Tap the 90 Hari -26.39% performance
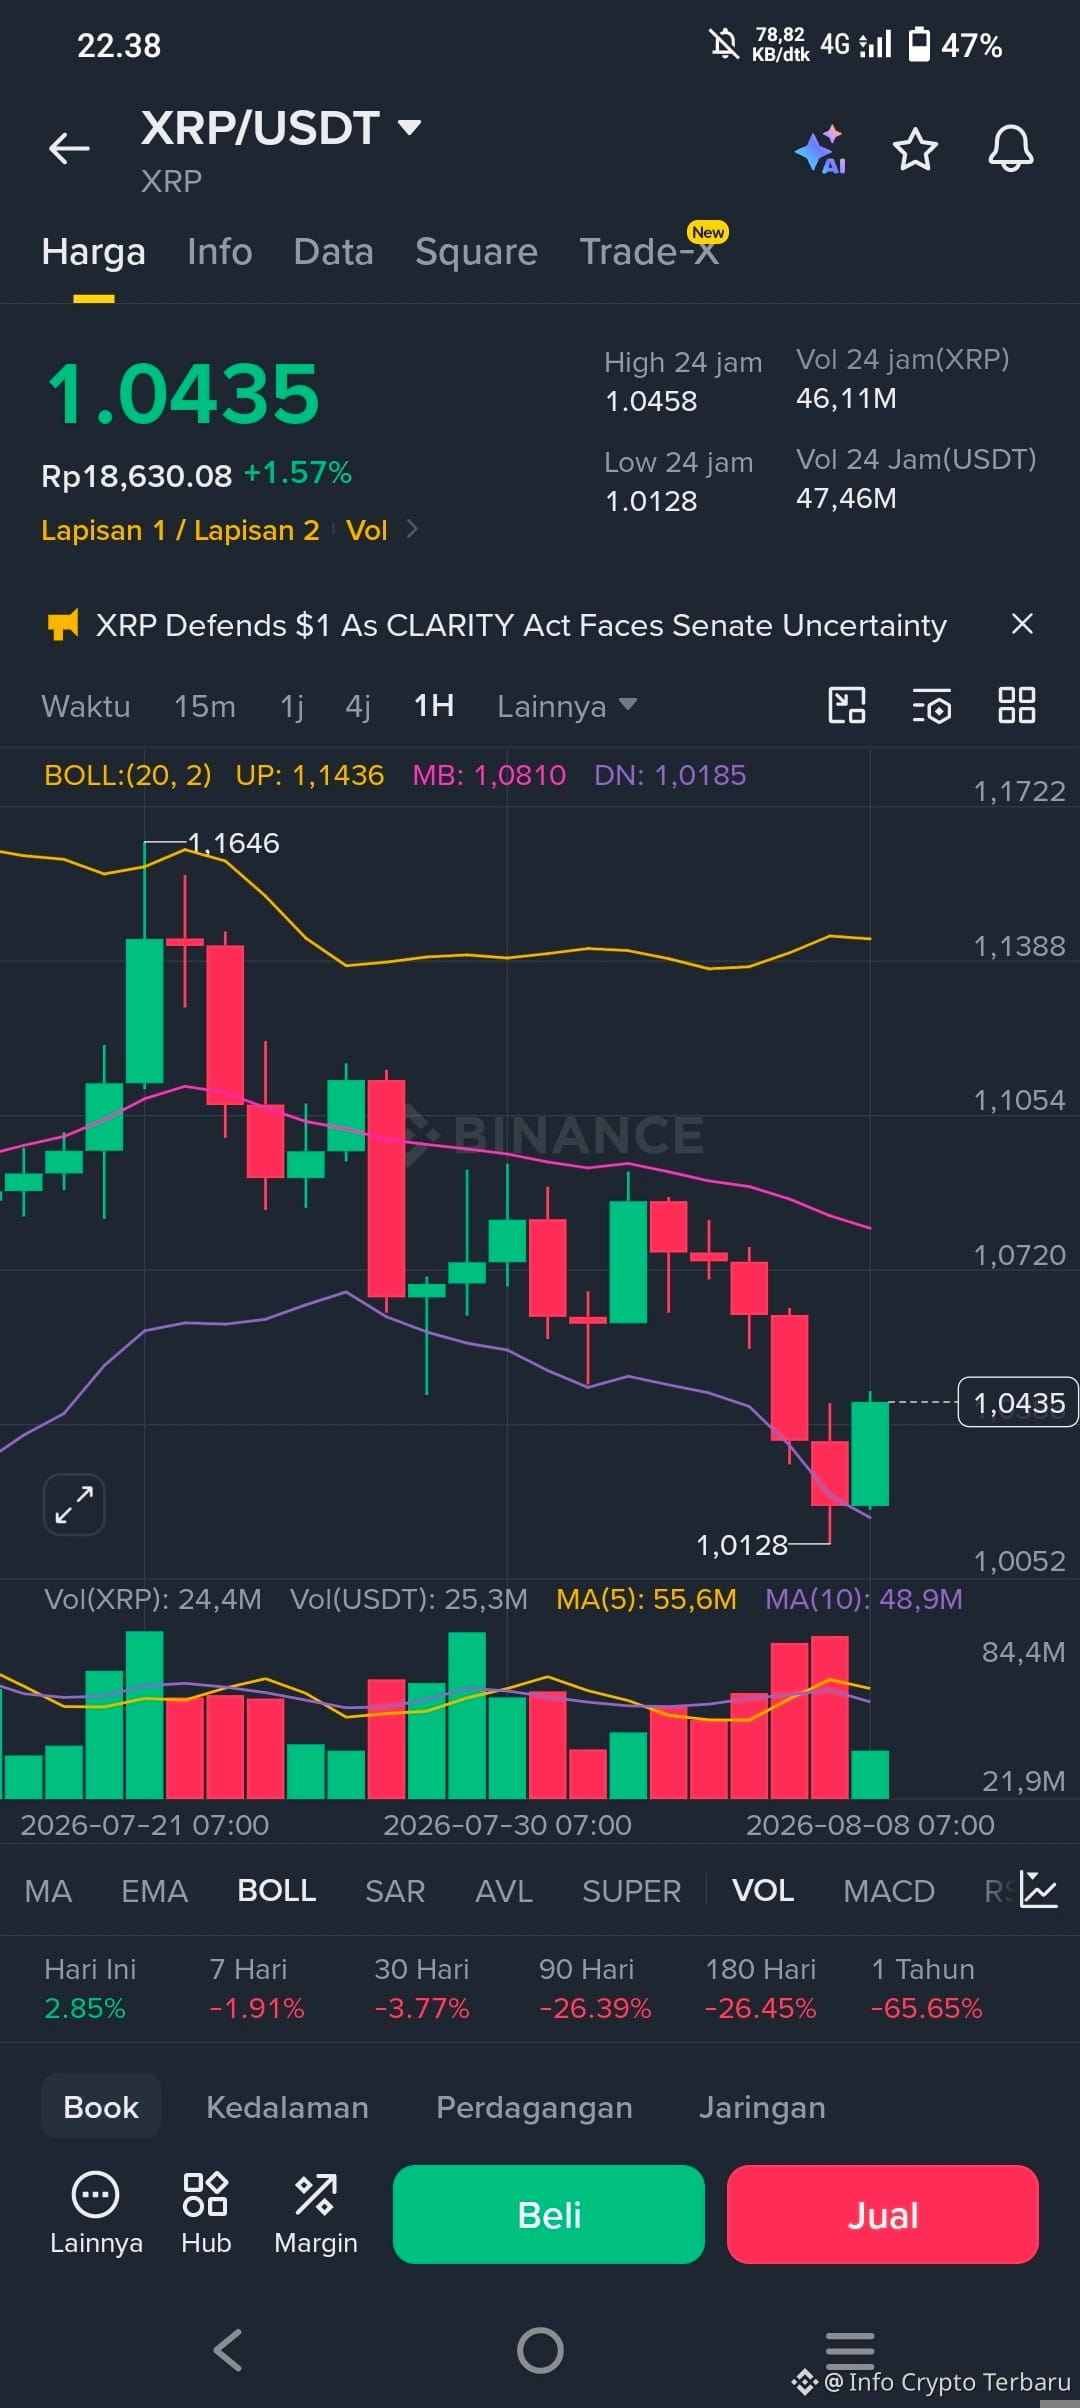The height and width of the screenshot is (2408, 1080). tap(595, 1988)
